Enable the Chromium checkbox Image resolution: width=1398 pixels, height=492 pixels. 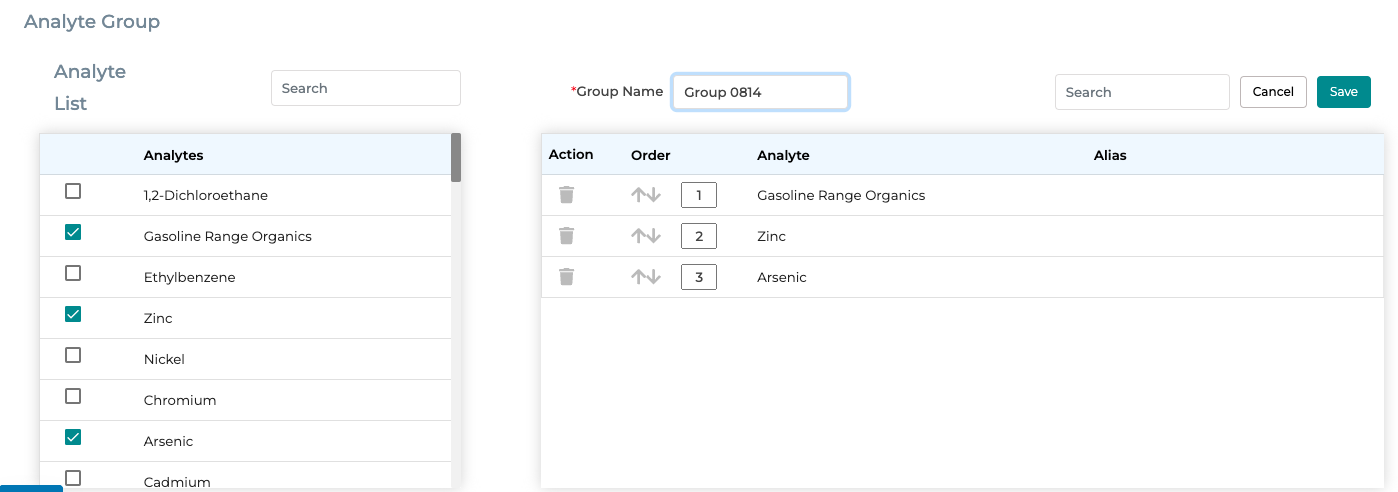tap(73, 396)
